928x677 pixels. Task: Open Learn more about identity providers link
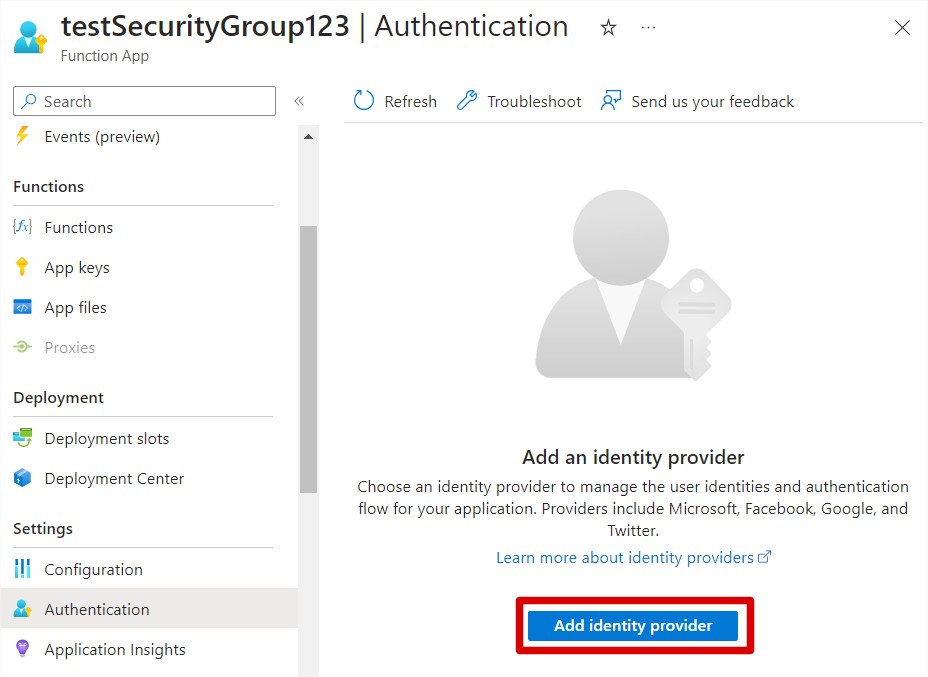(x=625, y=558)
